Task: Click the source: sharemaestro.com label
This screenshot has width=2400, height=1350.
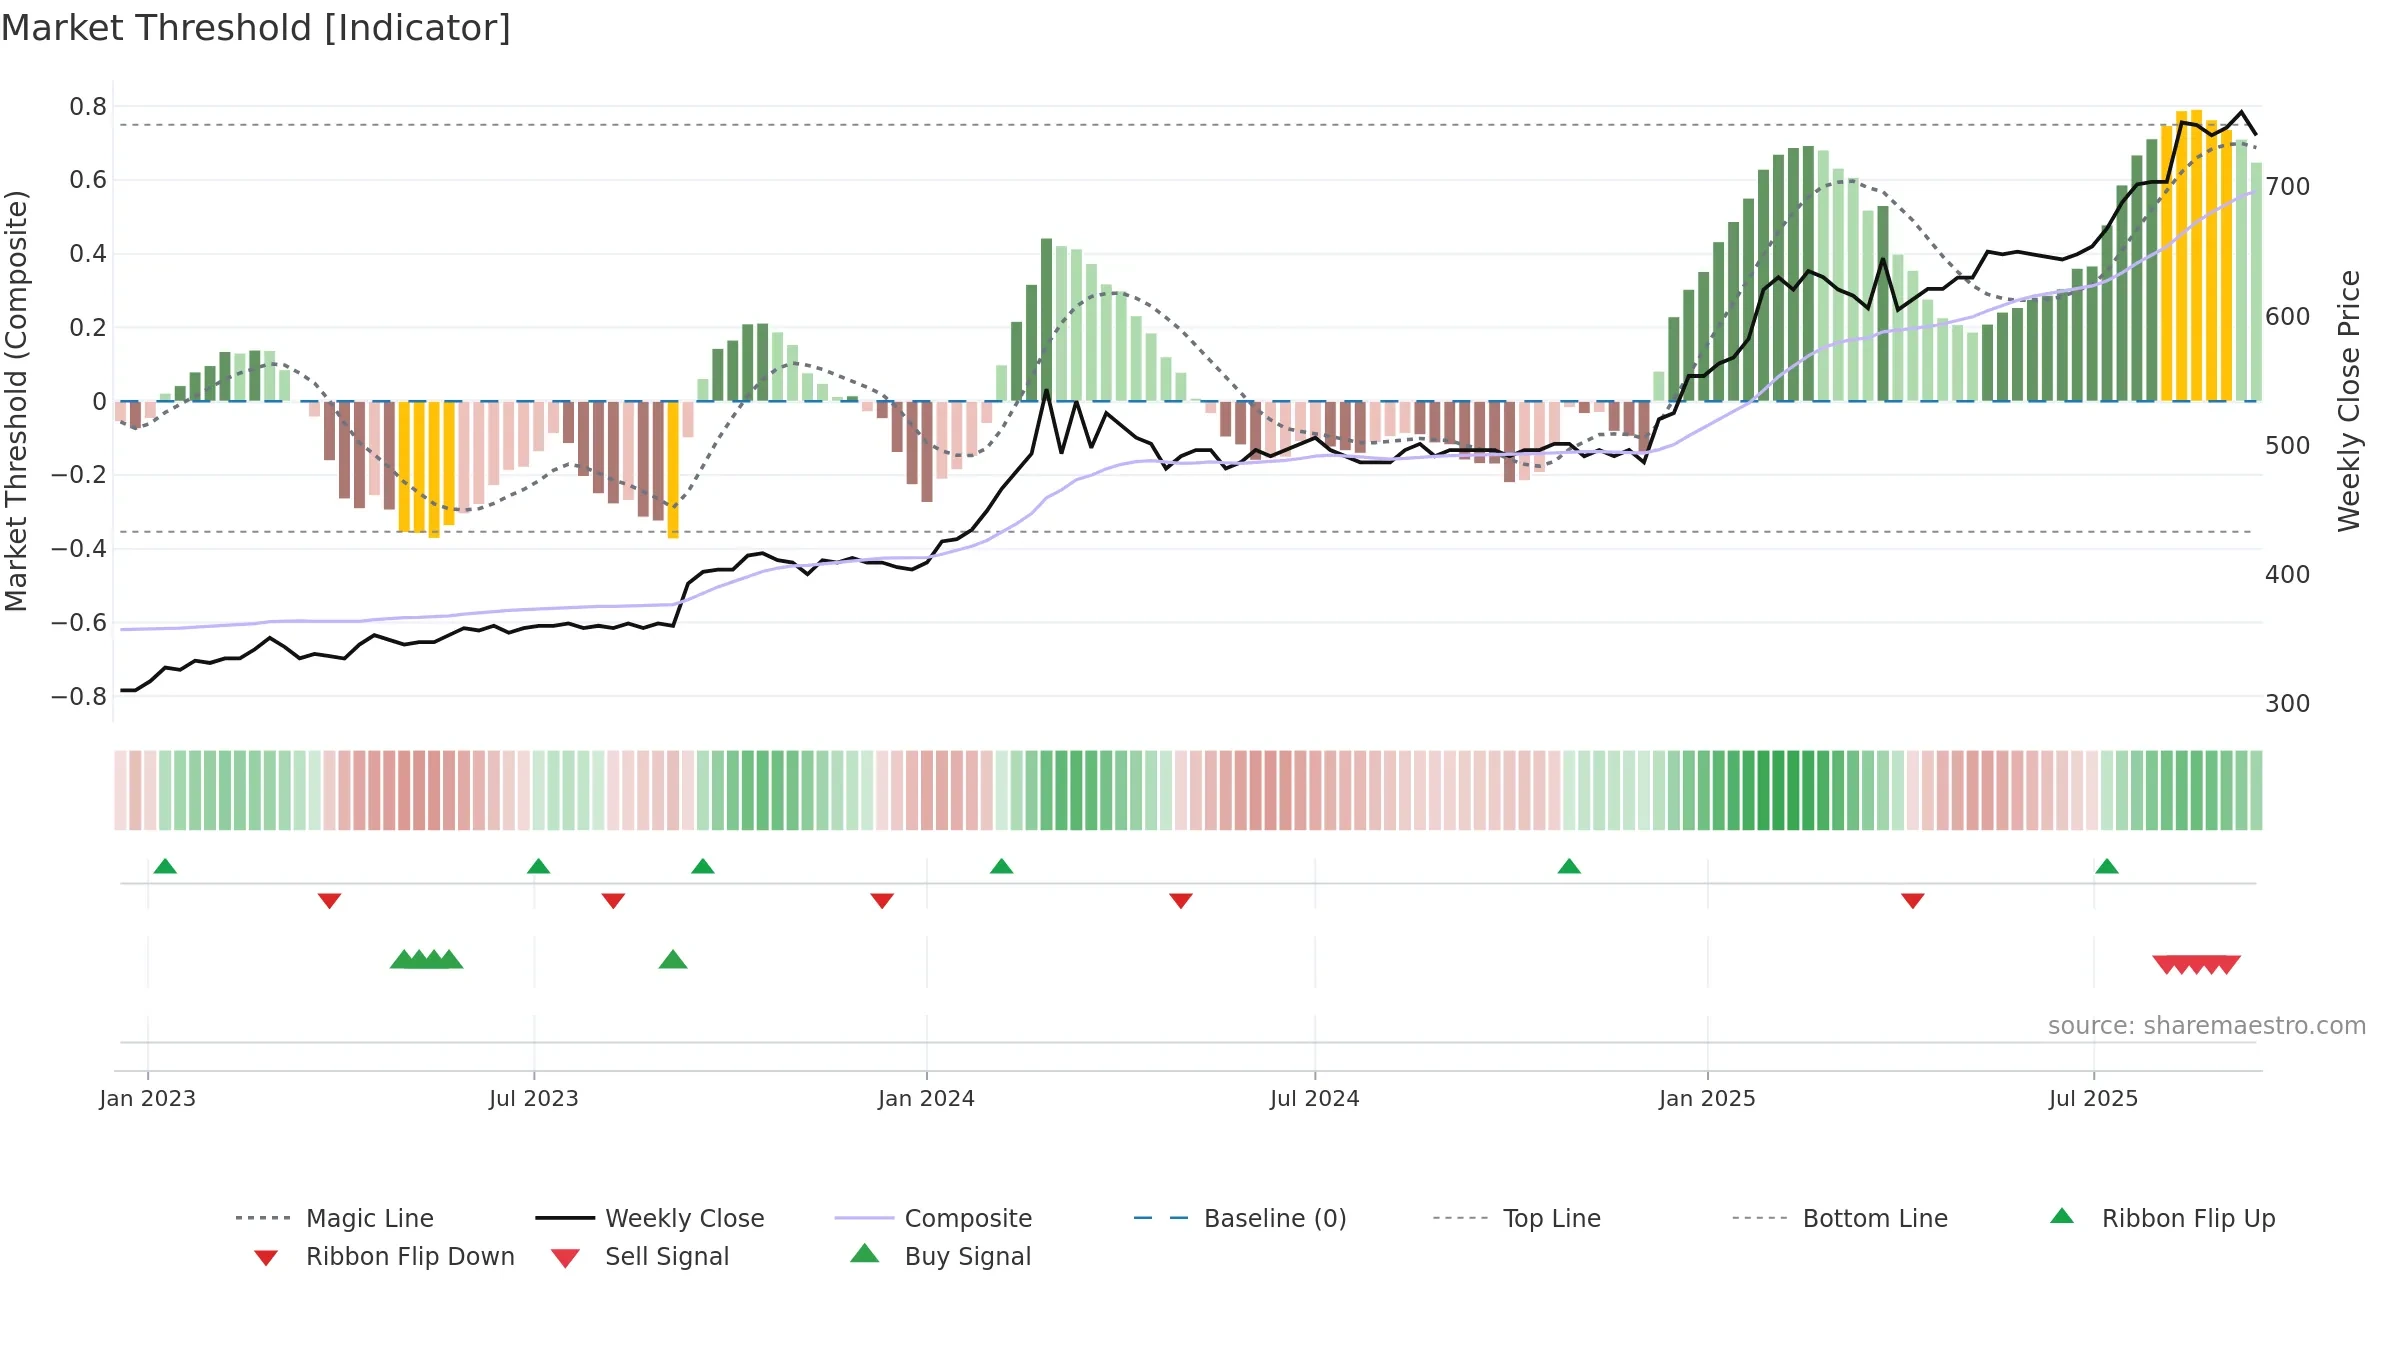Action: pyautogui.click(x=2207, y=1026)
